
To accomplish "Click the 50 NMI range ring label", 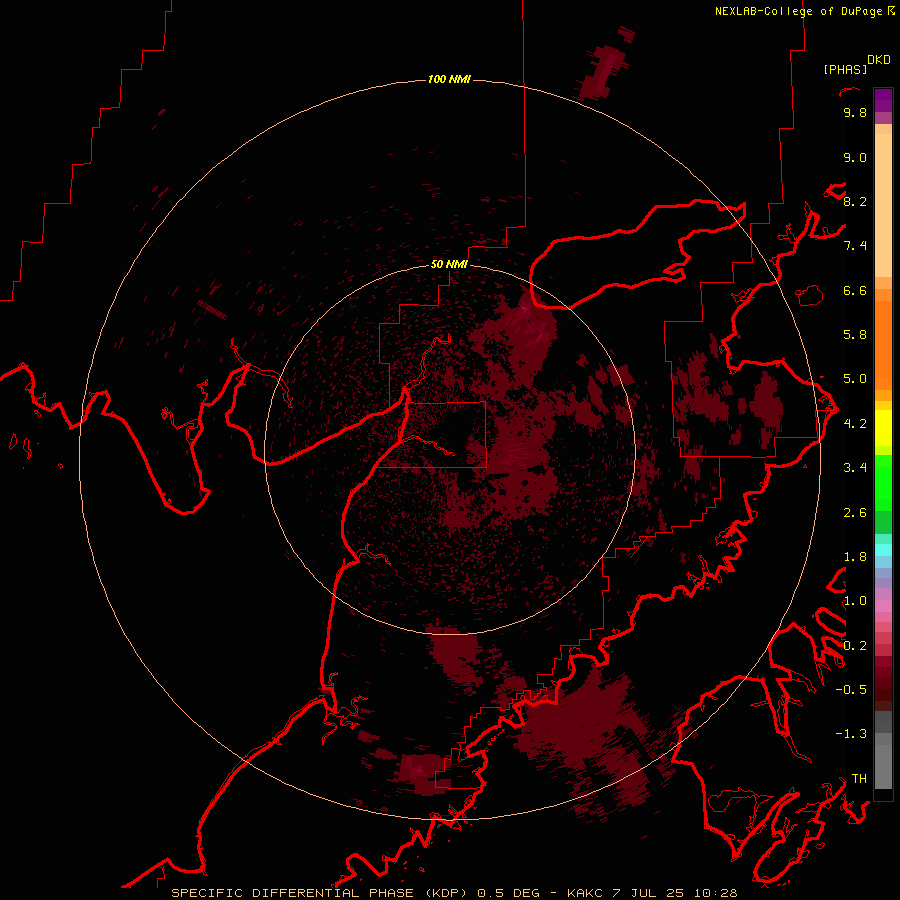I will click(449, 264).
